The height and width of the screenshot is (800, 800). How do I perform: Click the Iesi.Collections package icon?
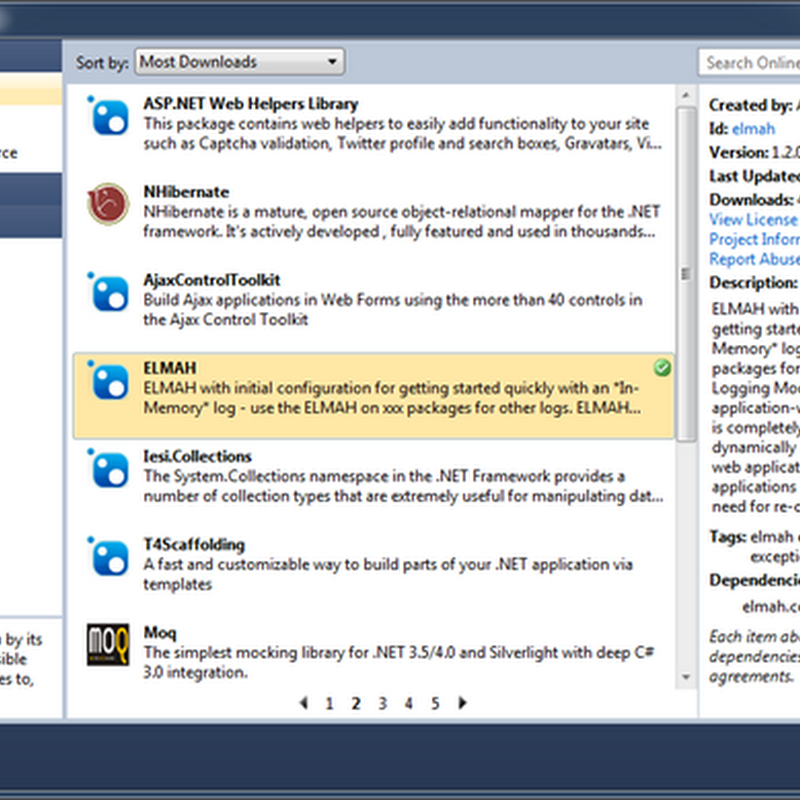click(x=108, y=469)
